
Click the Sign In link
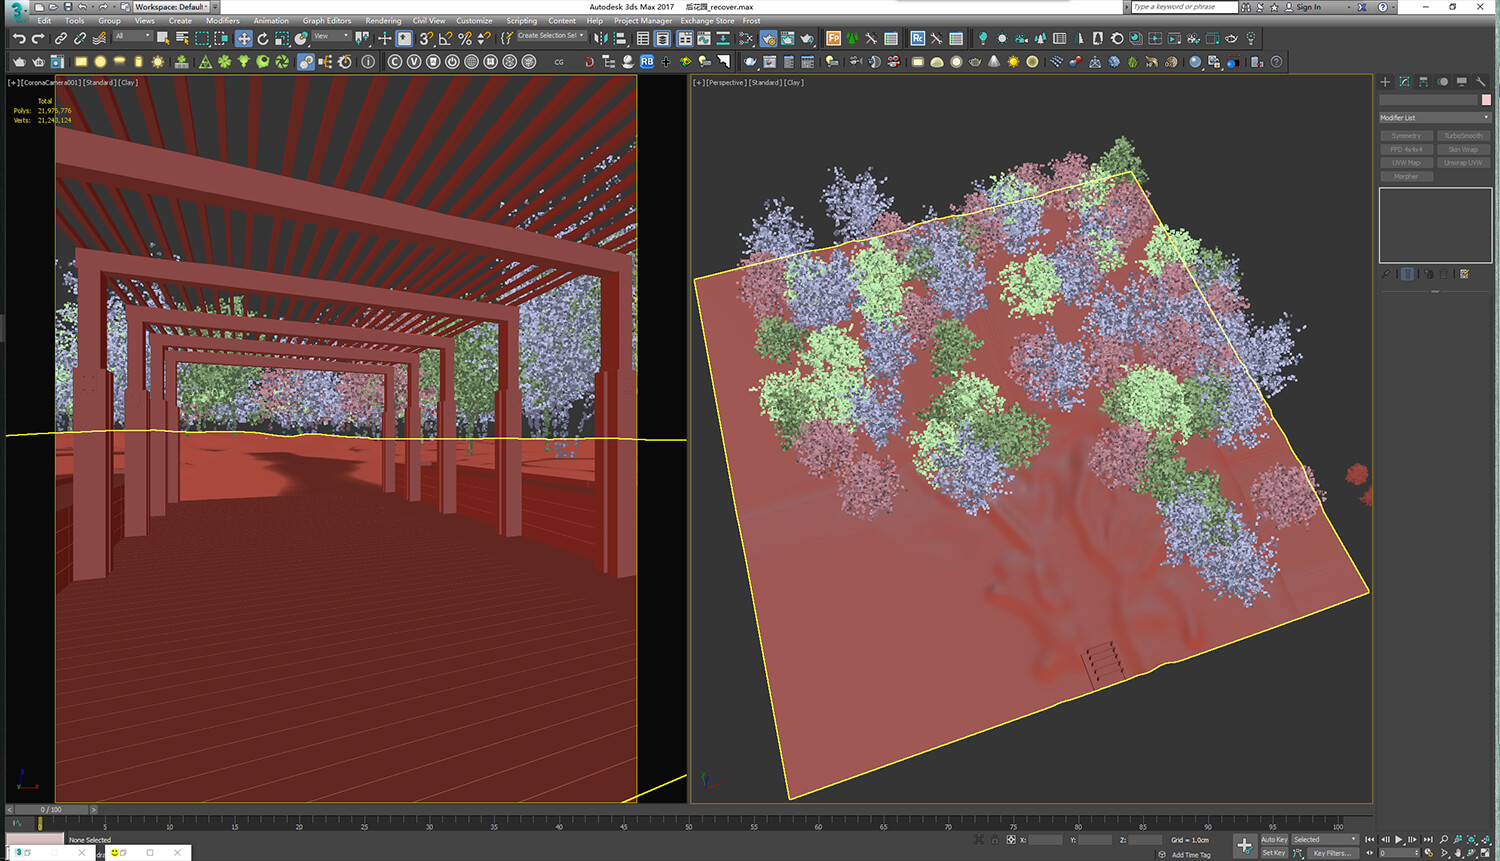1308,7
